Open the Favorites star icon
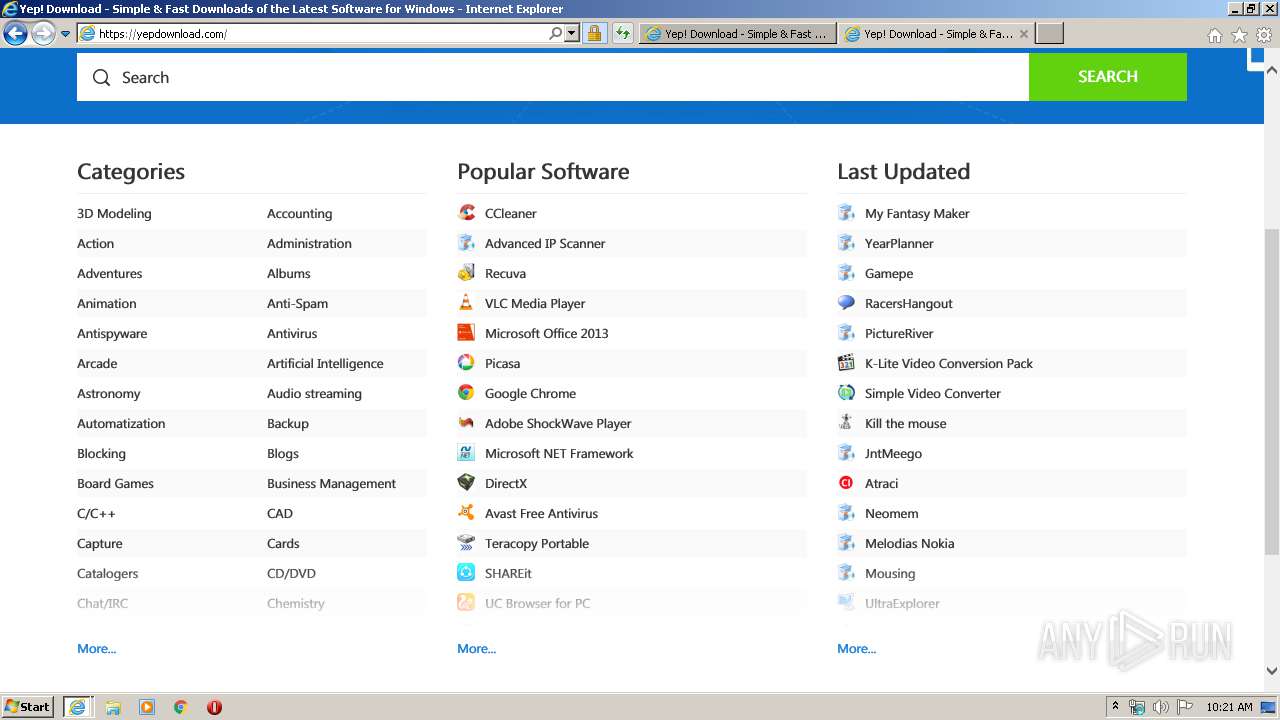This screenshot has height=720, width=1280. tap(1239, 34)
